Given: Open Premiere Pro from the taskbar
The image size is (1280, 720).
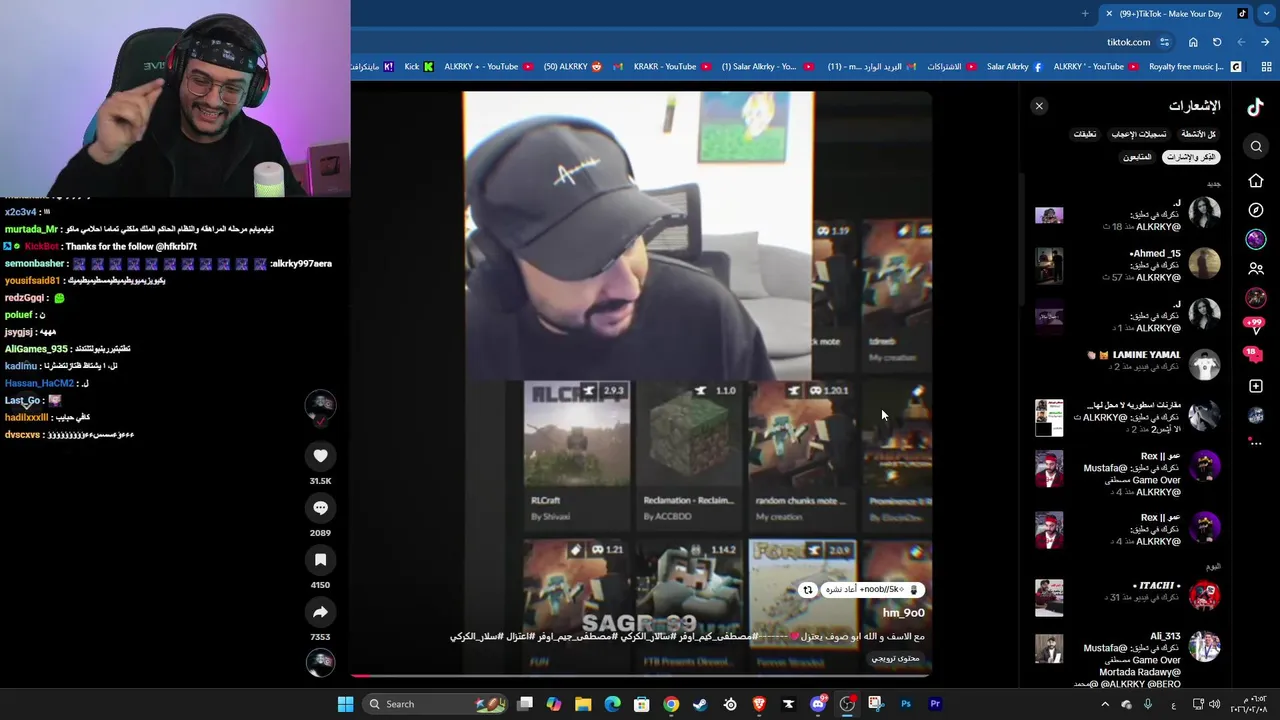Looking at the screenshot, I should point(935,704).
